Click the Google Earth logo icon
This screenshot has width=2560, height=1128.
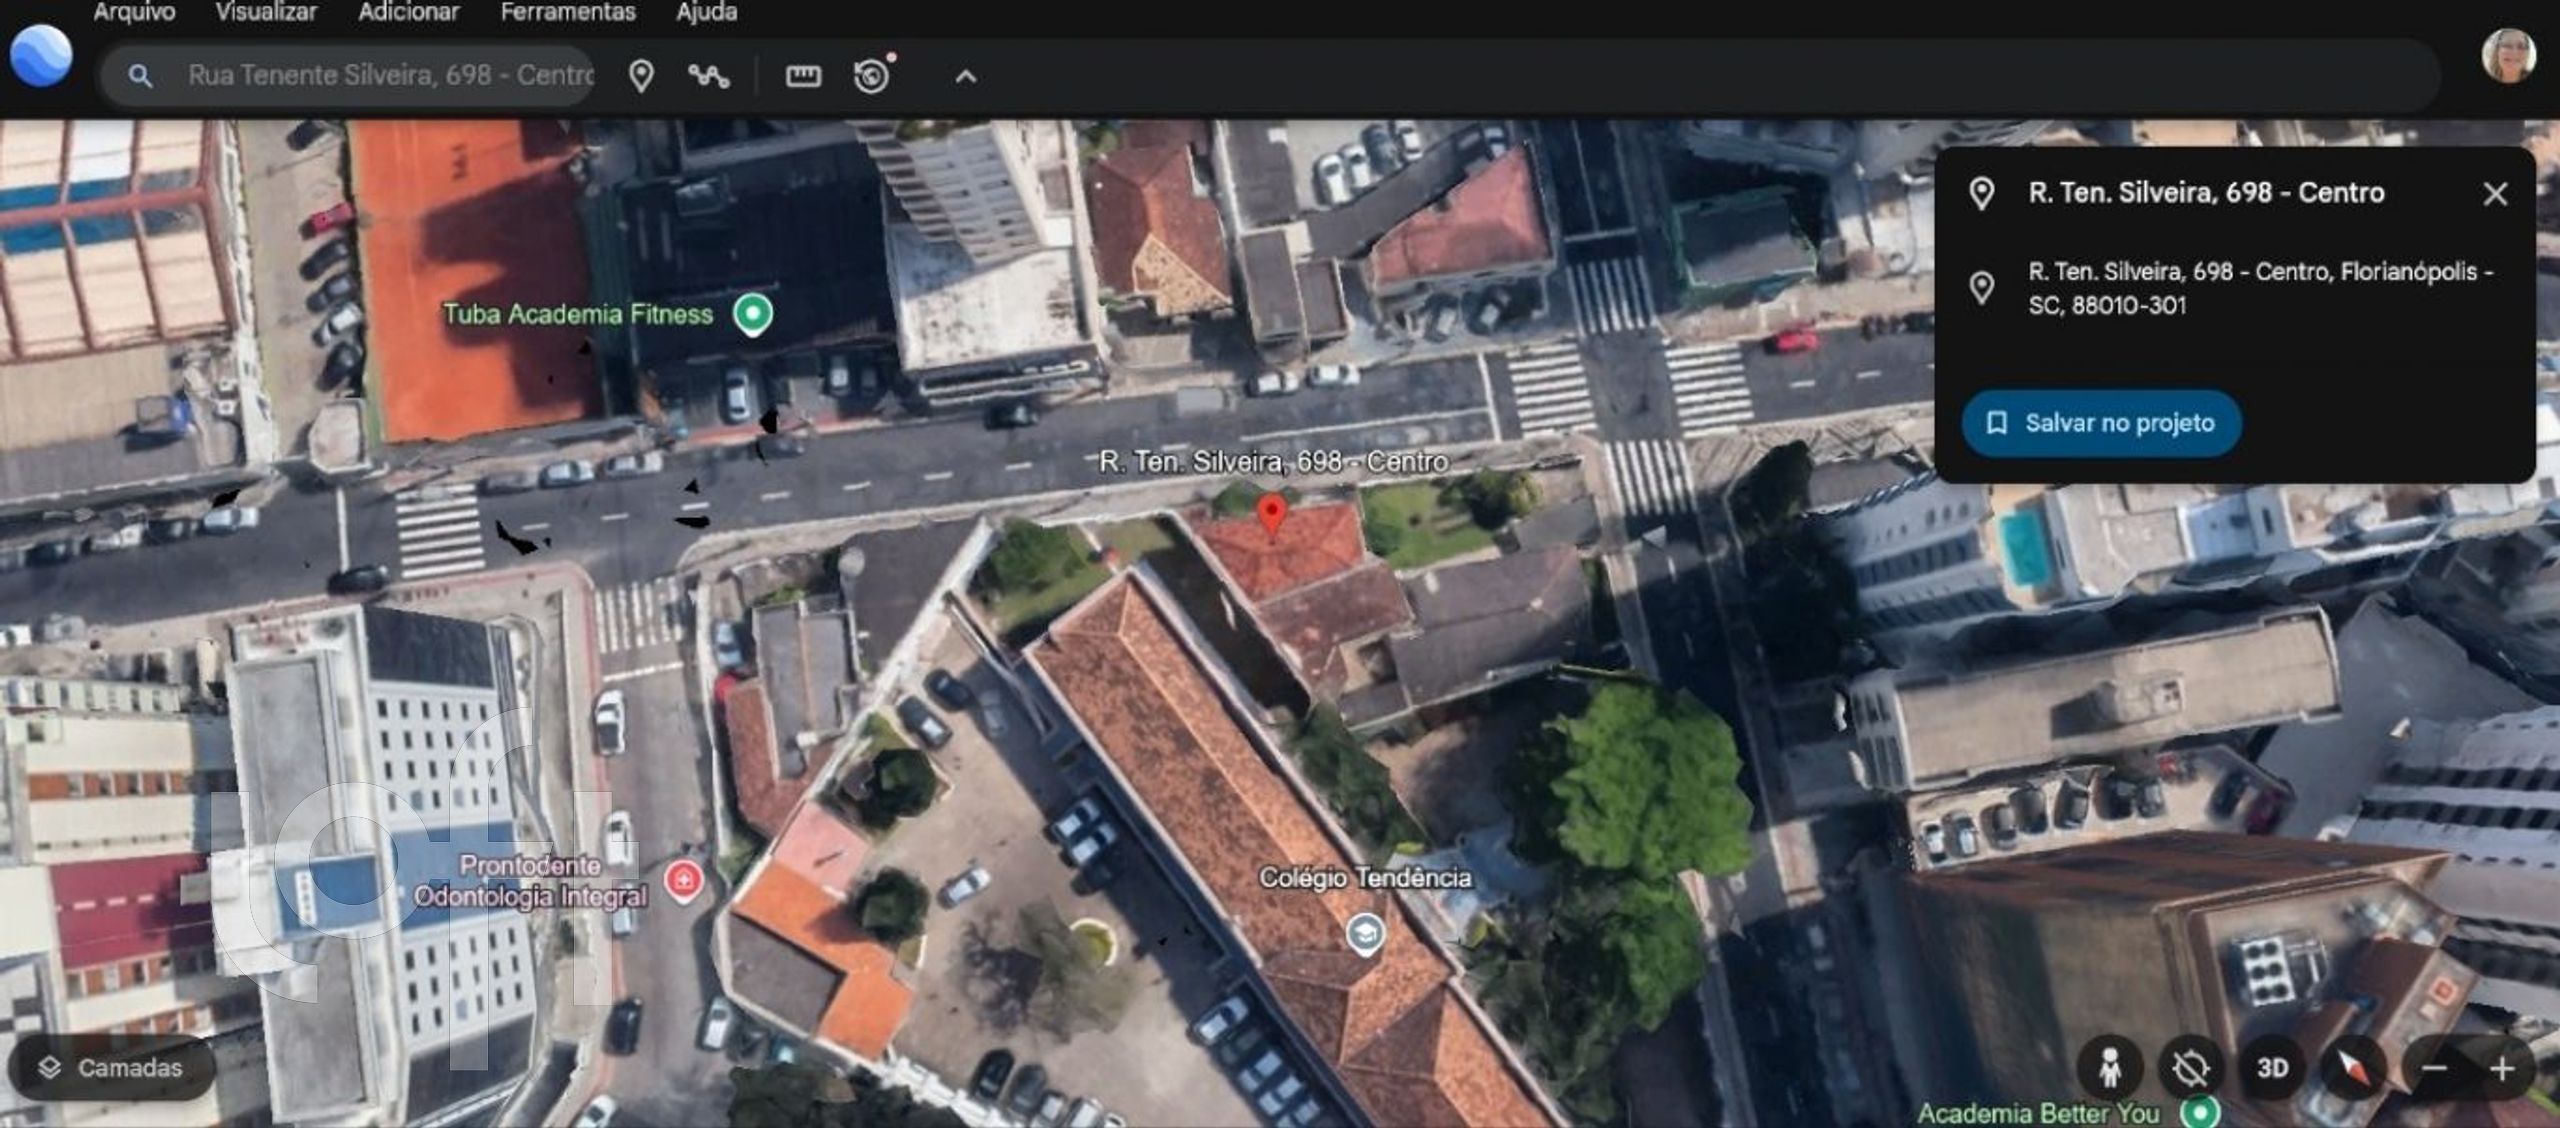41,56
